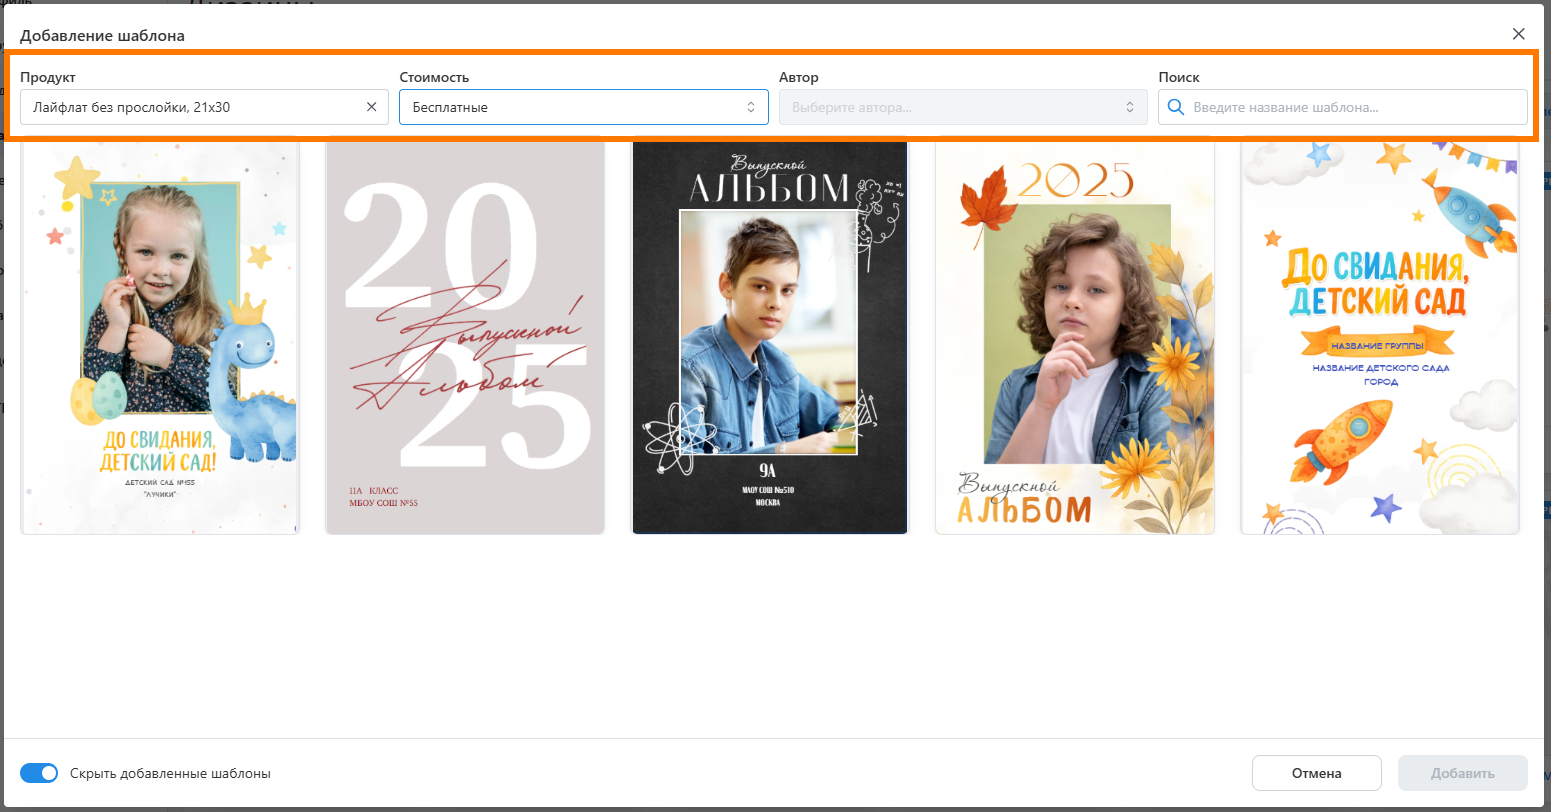Viewport: 1551px width, 812px height.
Task: Click the magnifier icon in the search field
Action: (x=1176, y=107)
